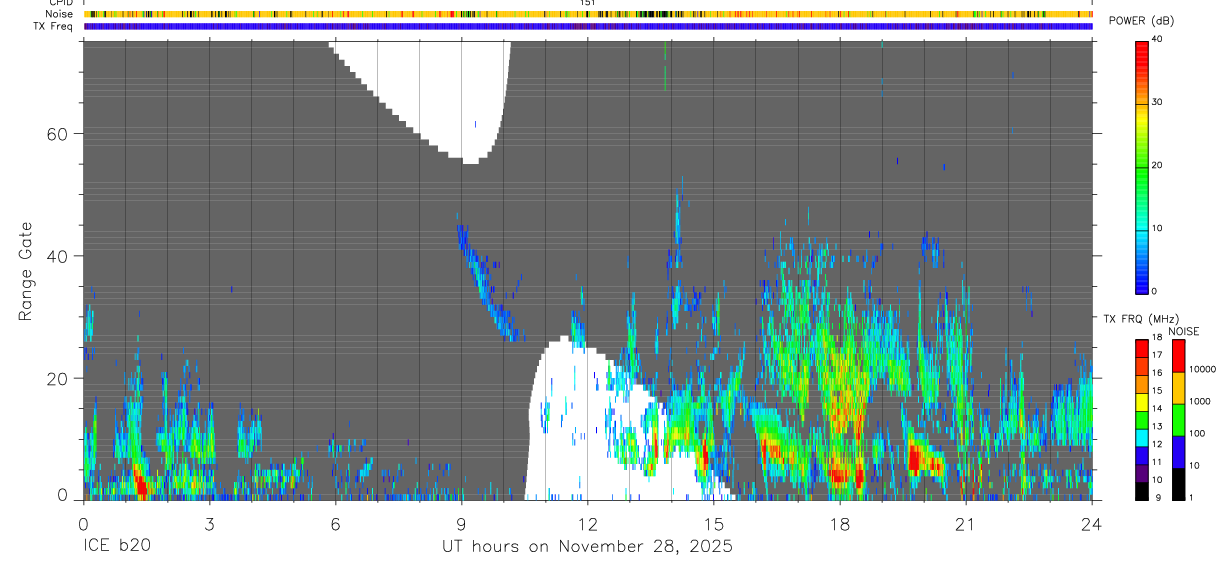Click the 10000 label on NOISE legend
1228x567 pixels.
pos(1203,369)
